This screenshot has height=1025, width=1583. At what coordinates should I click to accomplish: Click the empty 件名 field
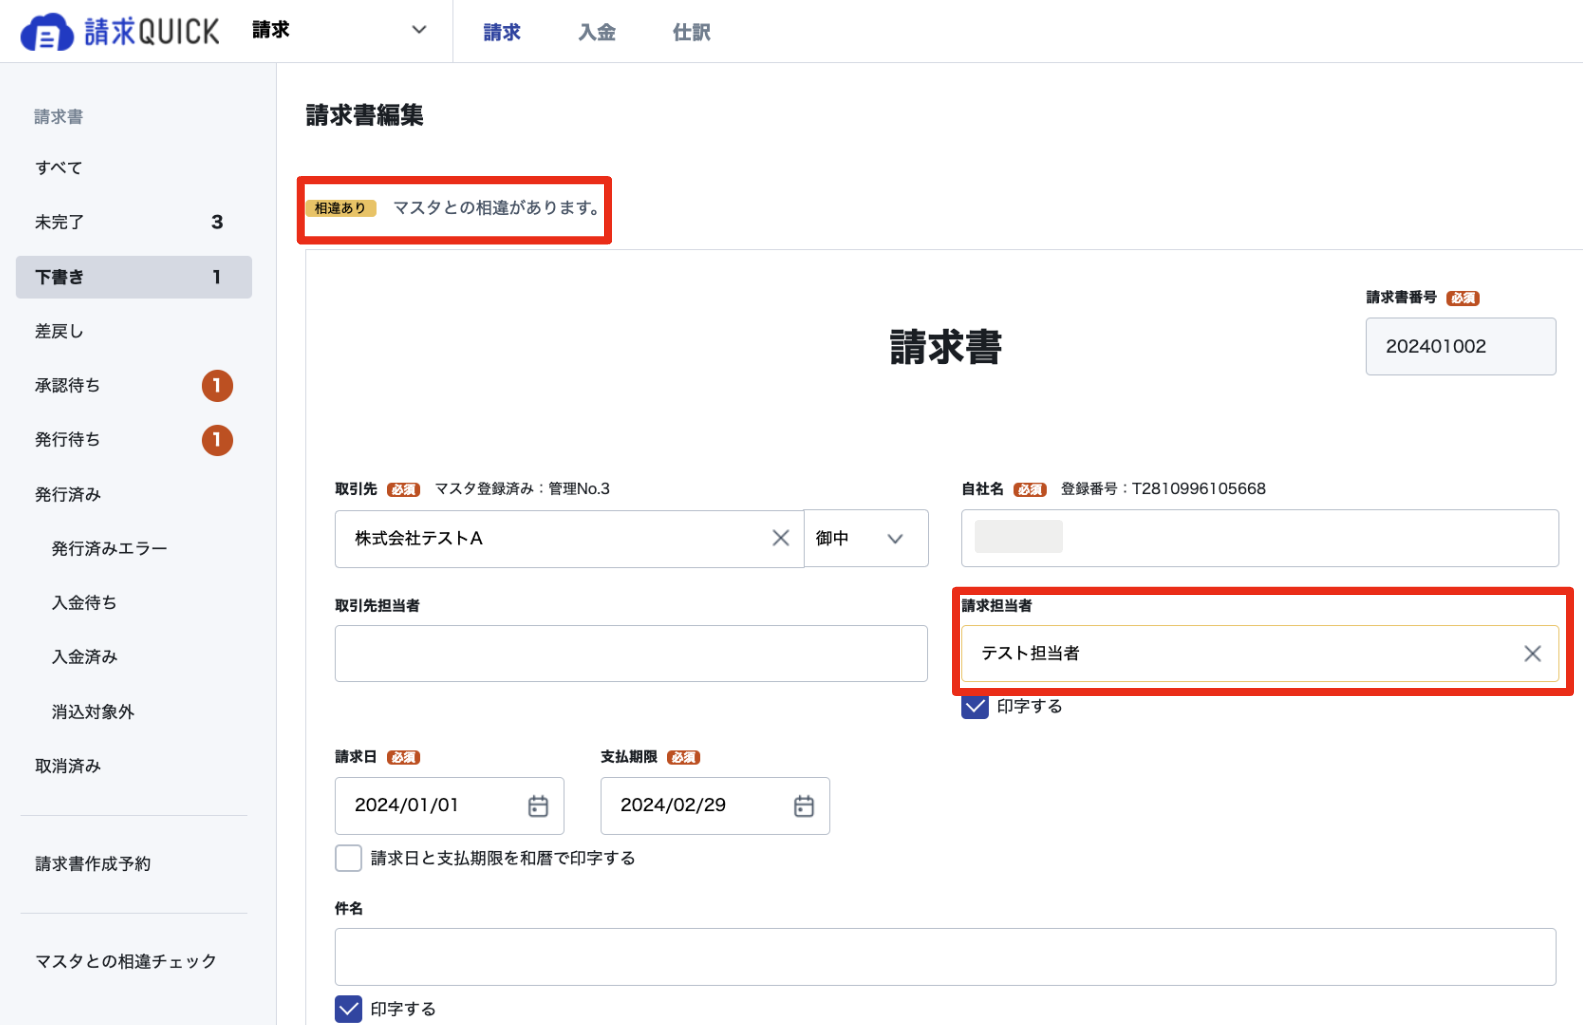(945, 957)
